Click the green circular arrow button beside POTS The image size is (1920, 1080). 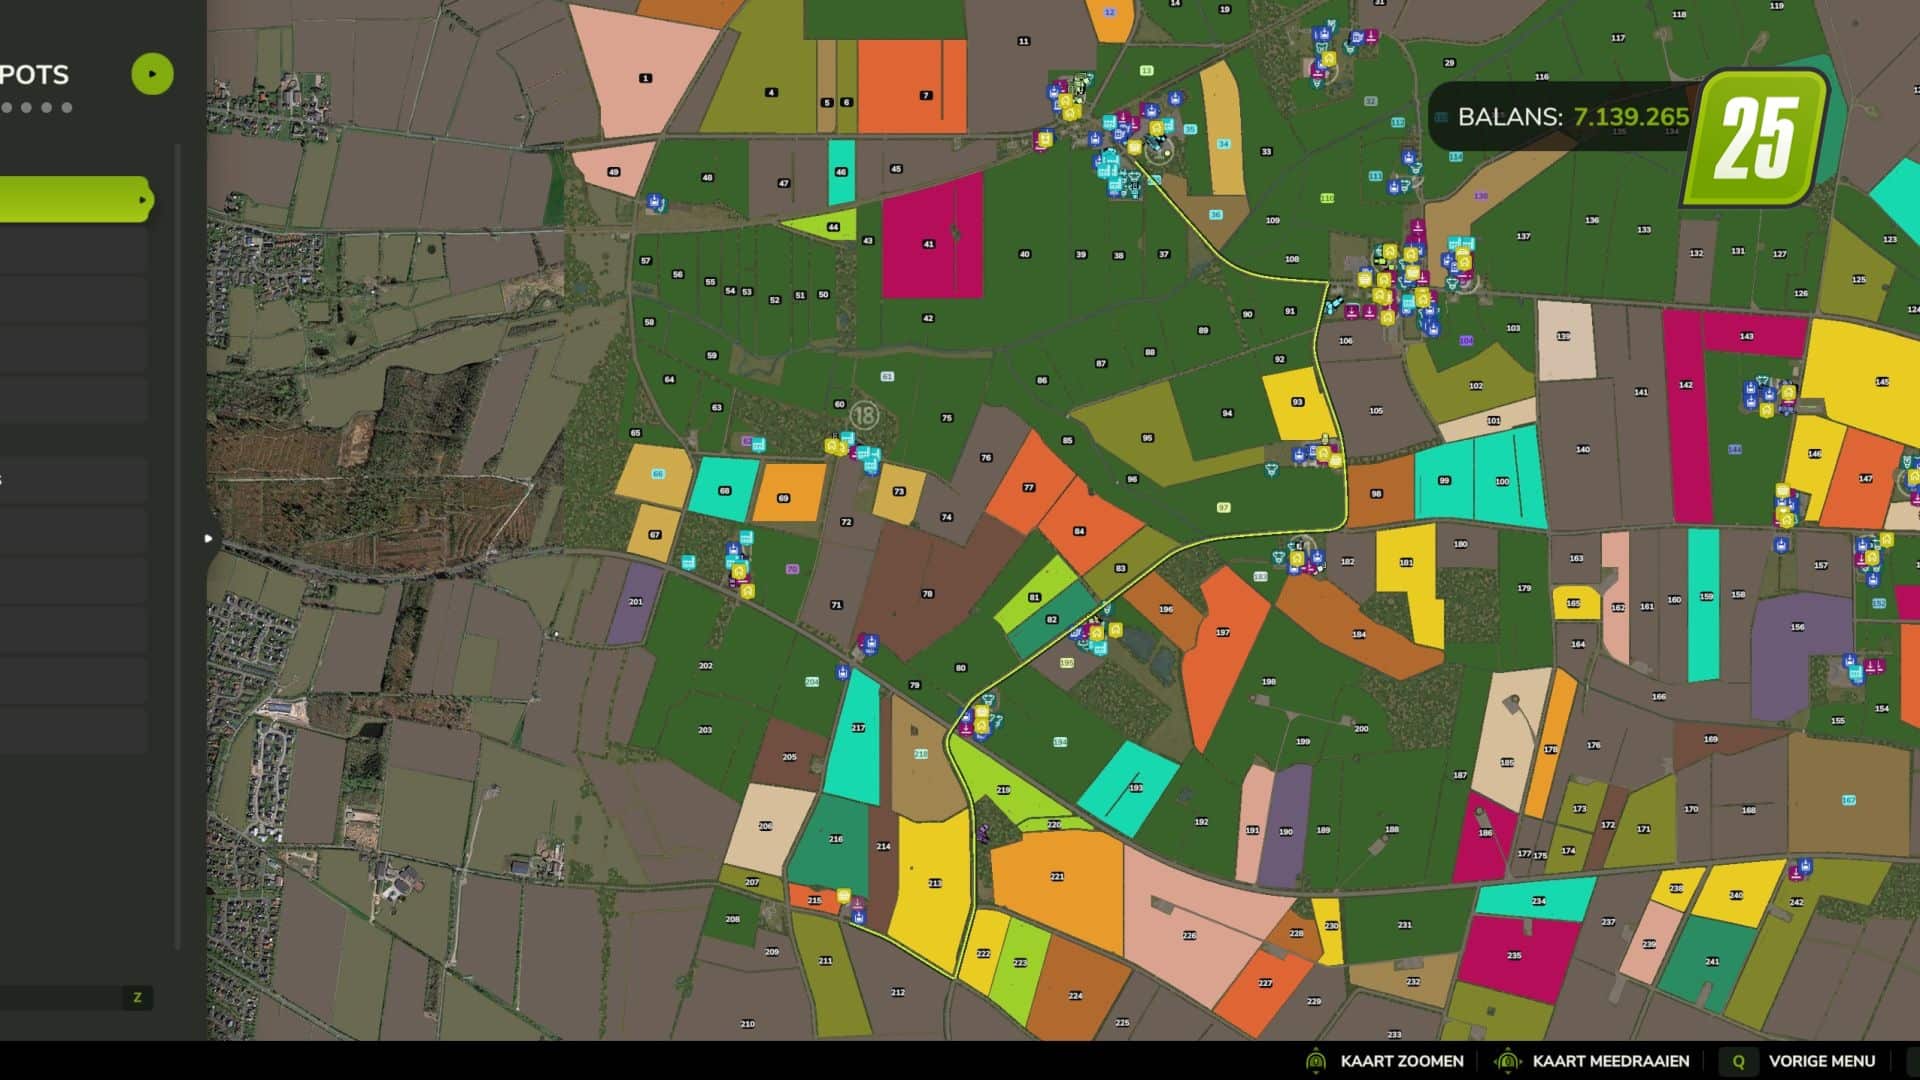pyautogui.click(x=152, y=74)
